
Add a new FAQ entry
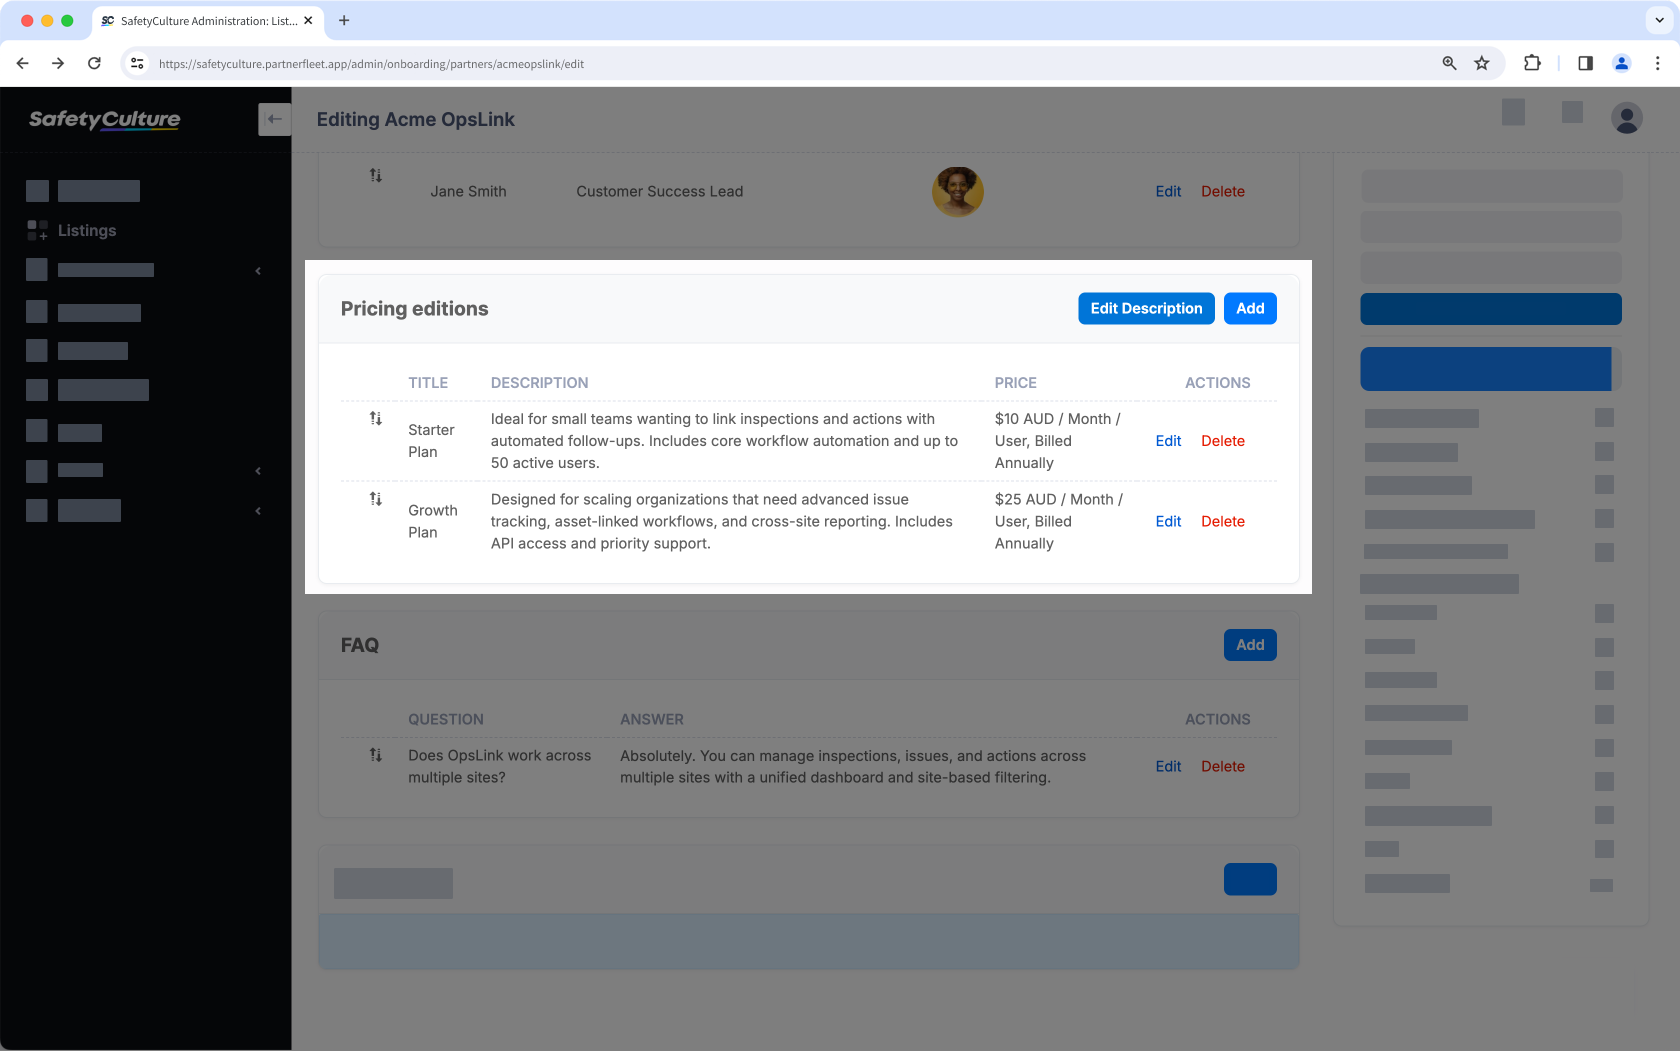click(1250, 645)
